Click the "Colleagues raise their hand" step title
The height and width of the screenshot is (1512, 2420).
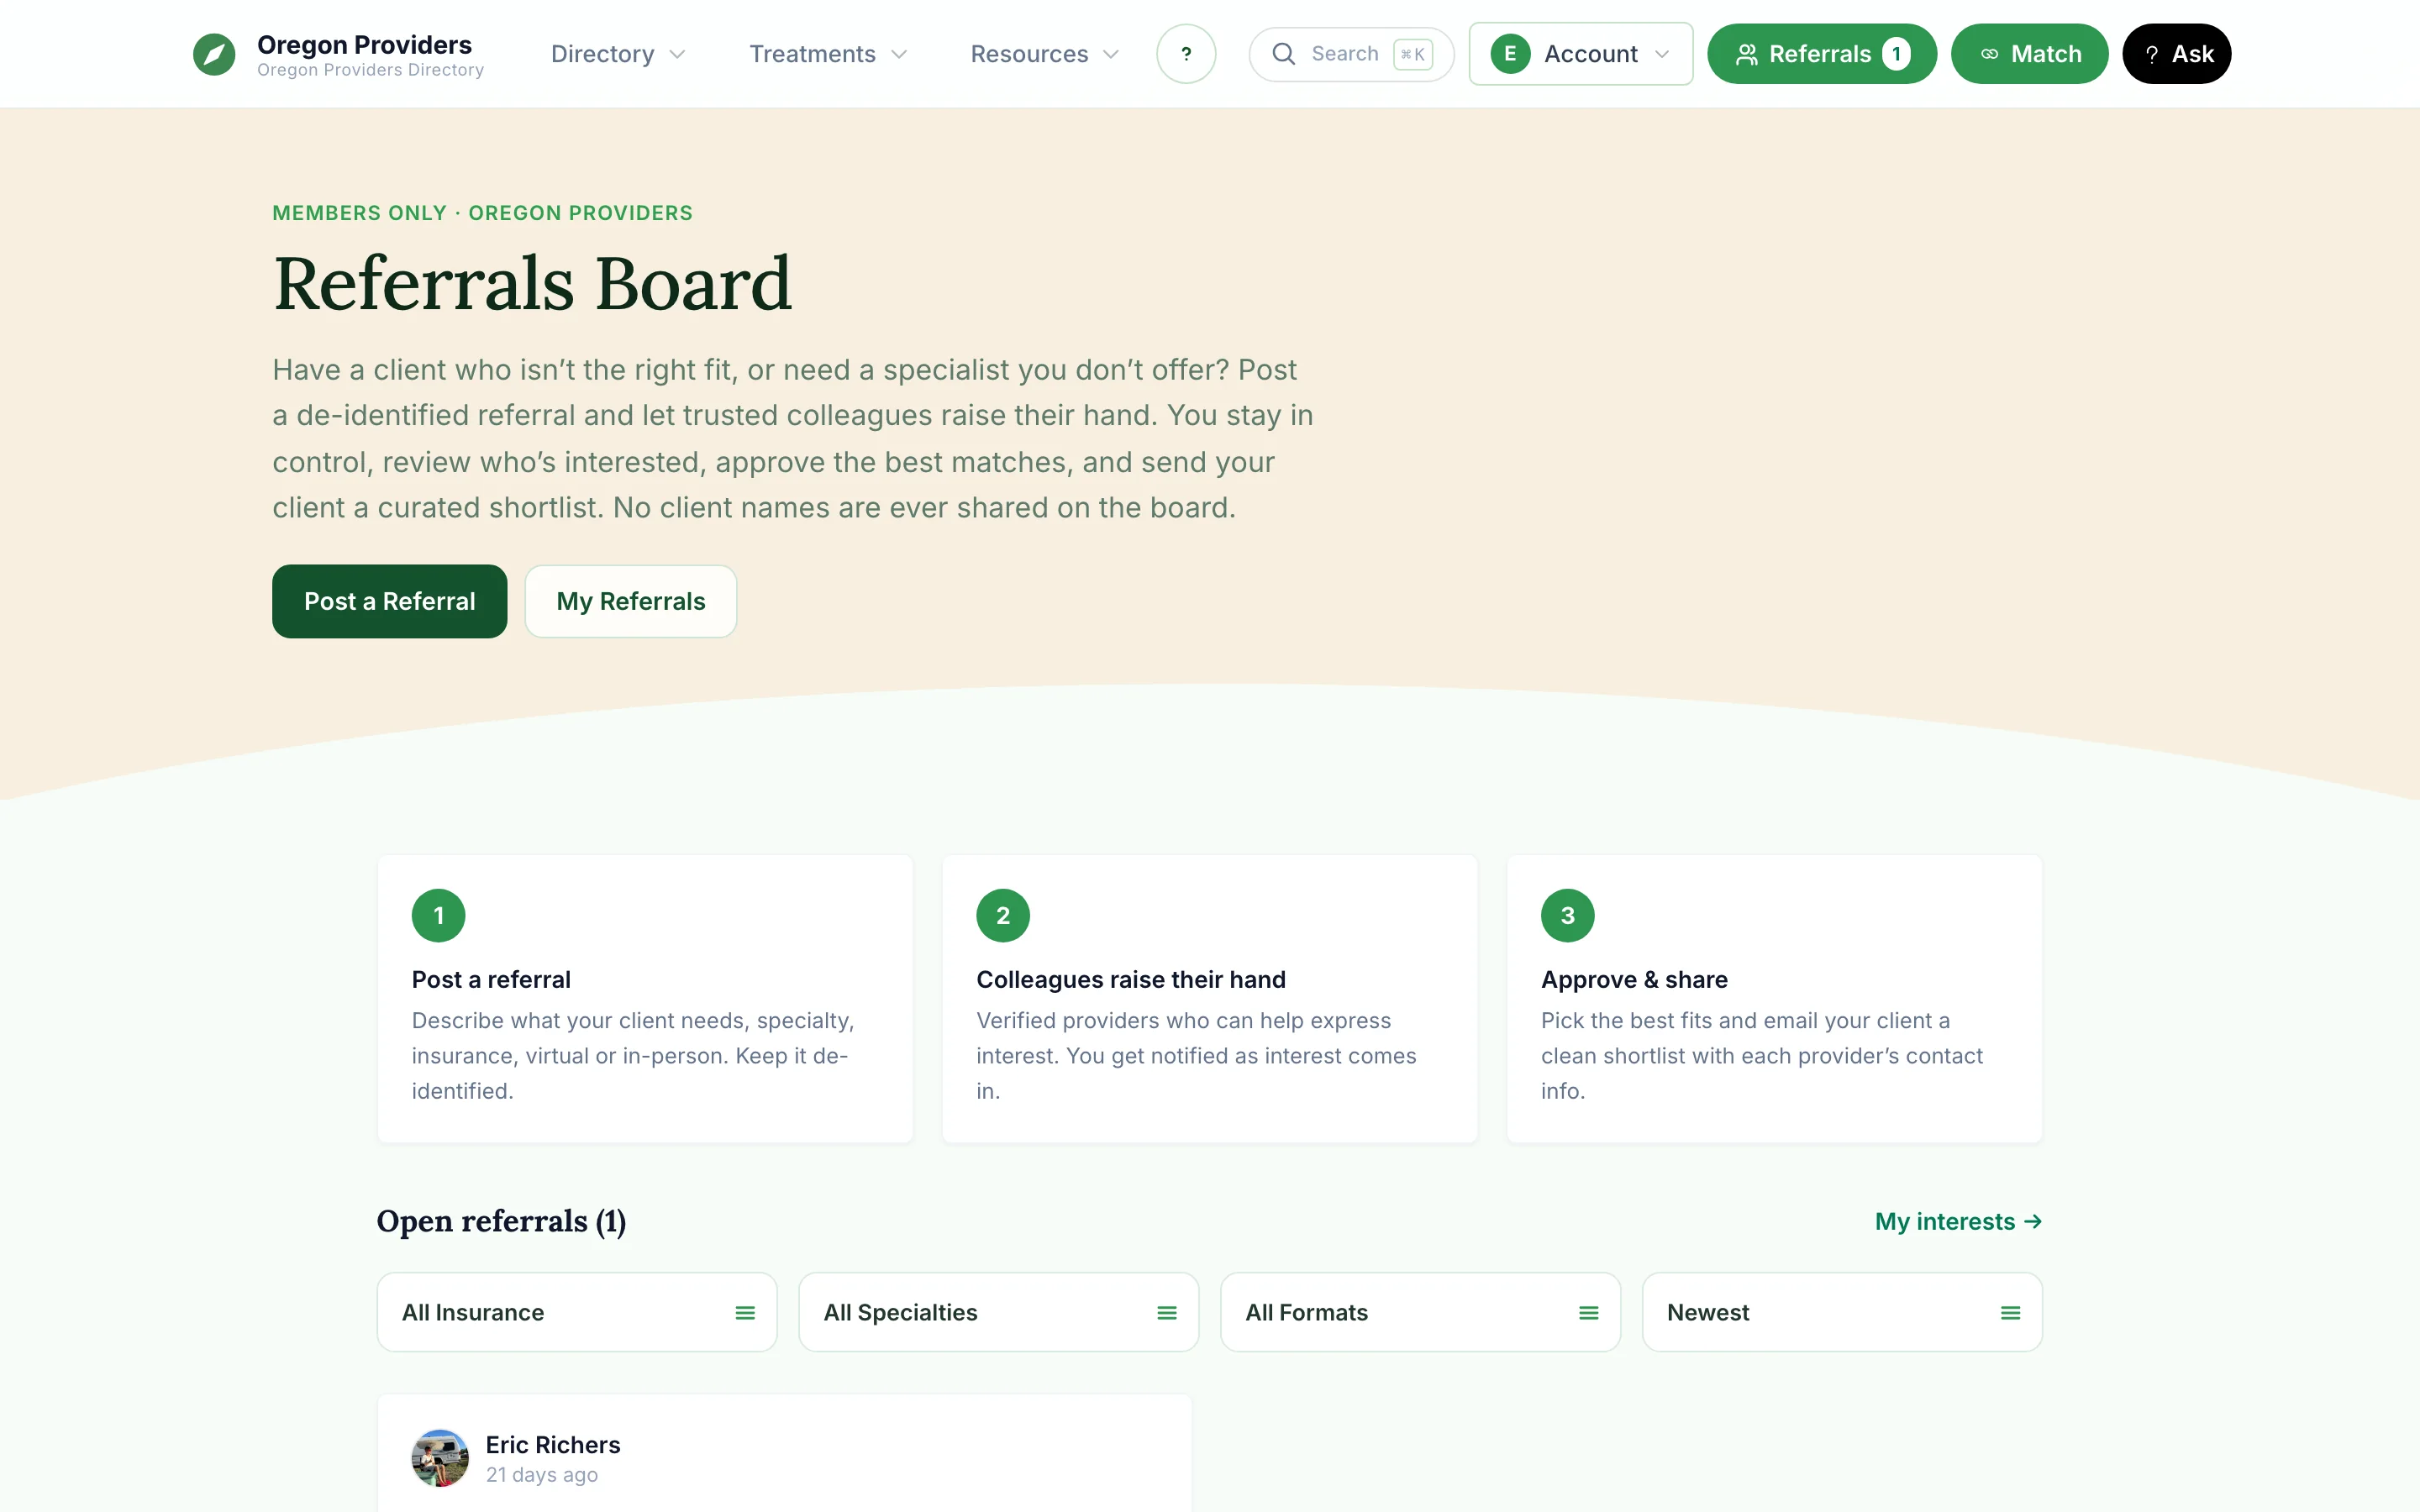(x=1131, y=979)
